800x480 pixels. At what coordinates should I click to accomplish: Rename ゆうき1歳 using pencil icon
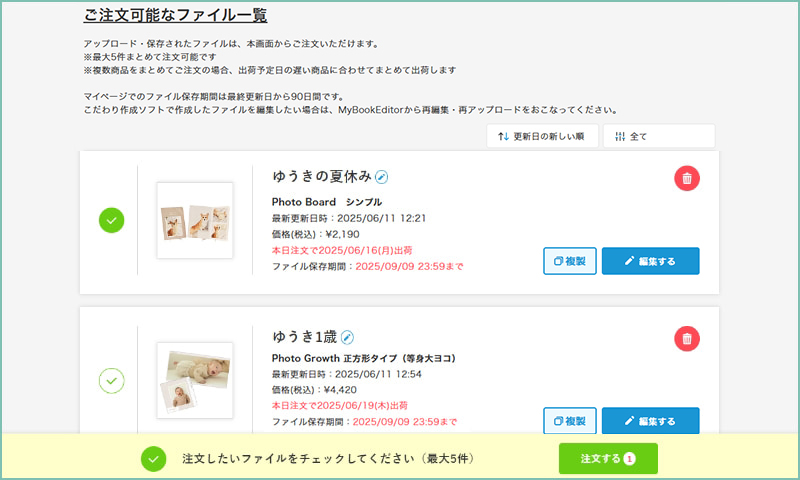click(x=347, y=337)
